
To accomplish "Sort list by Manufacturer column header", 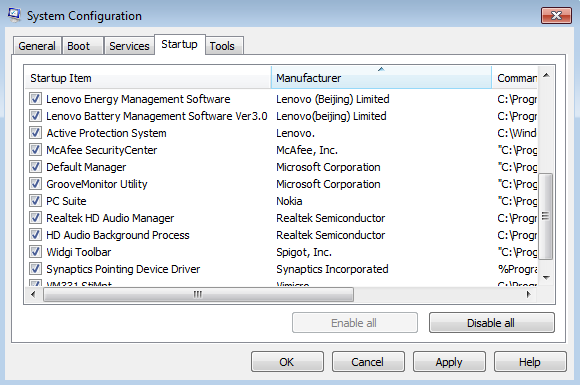I will tap(382, 78).
